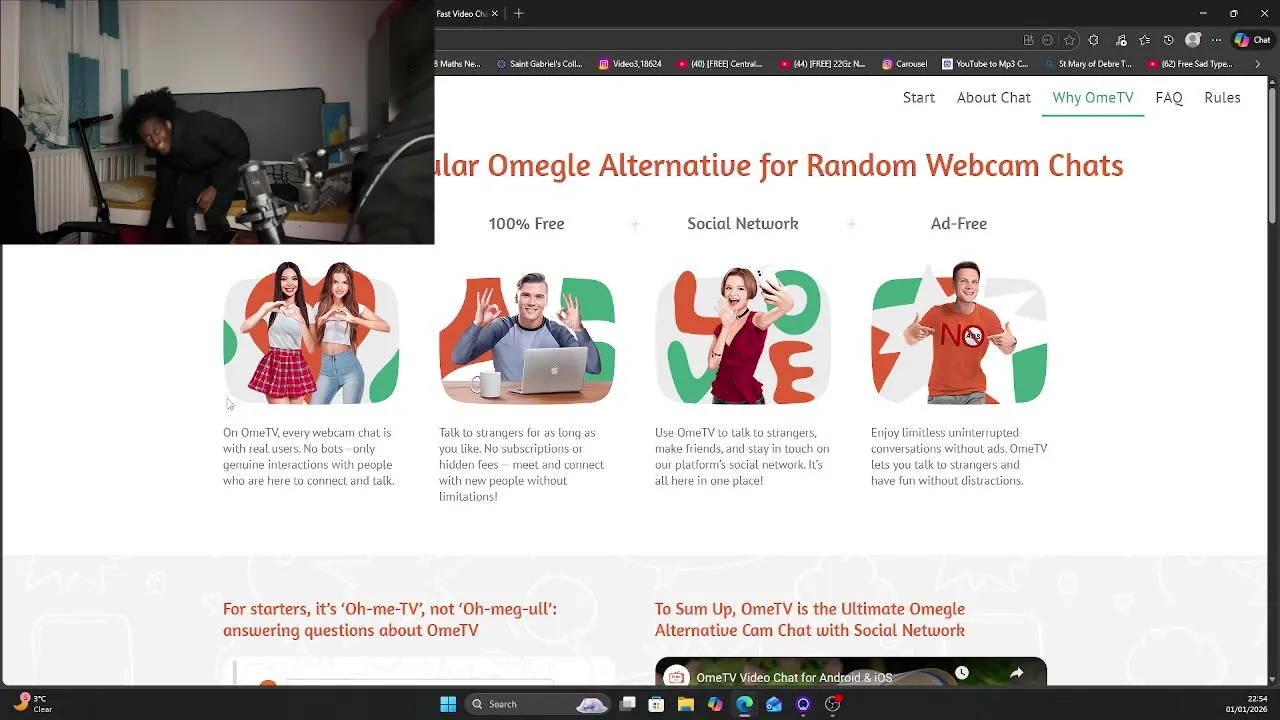Open the favorites list icon
This screenshot has height=720, width=1280.
pyautogui.click(x=1145, y=40)
